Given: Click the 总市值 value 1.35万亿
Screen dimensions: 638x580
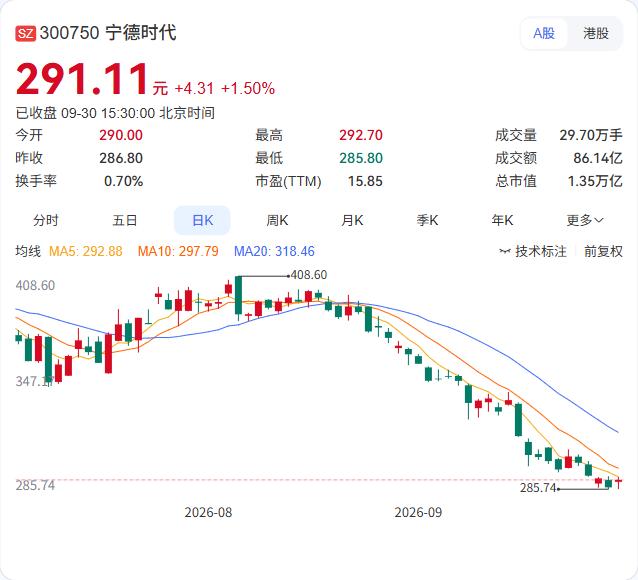Looking at the screenshot, I should (595, 181).
